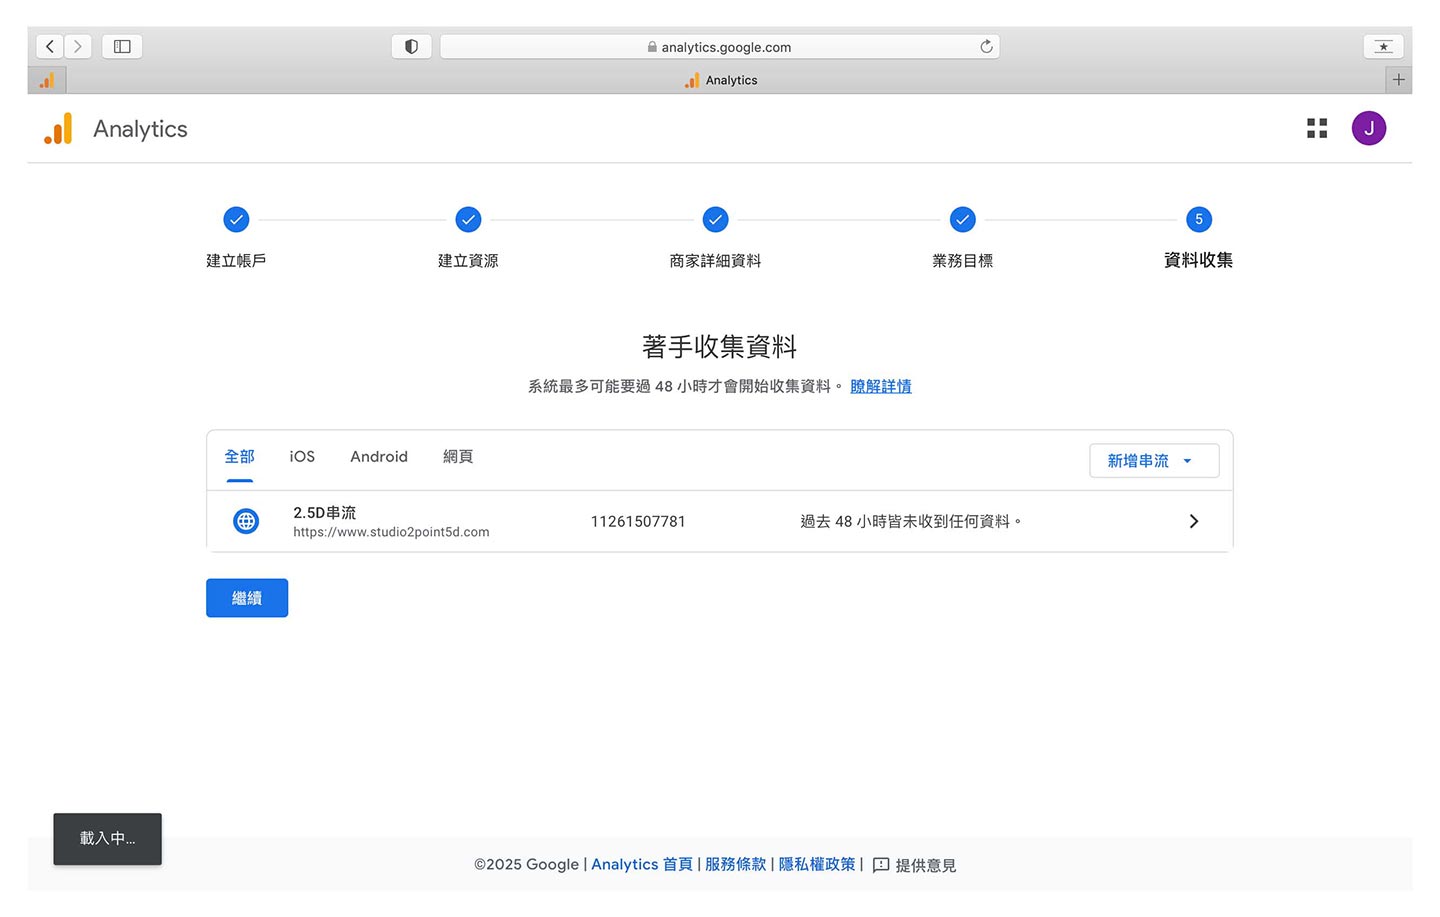Image resolution: width=1440 pixels, height=917 pixels.
Task: Expand stream details with the right chevron
Action: tap(1193, 521)
